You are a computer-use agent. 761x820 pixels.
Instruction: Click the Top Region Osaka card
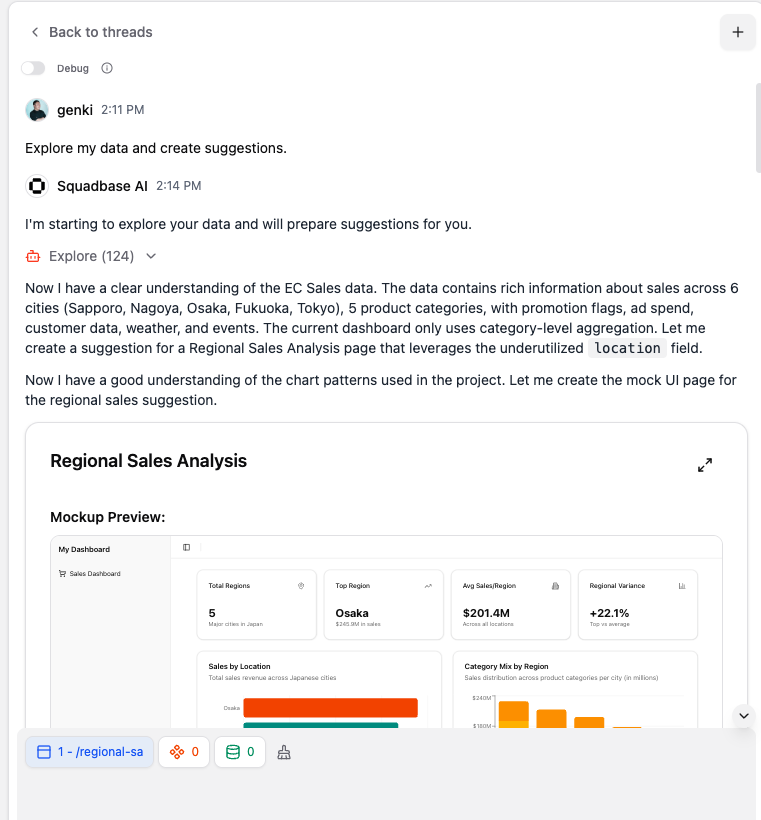coord(383,605)
